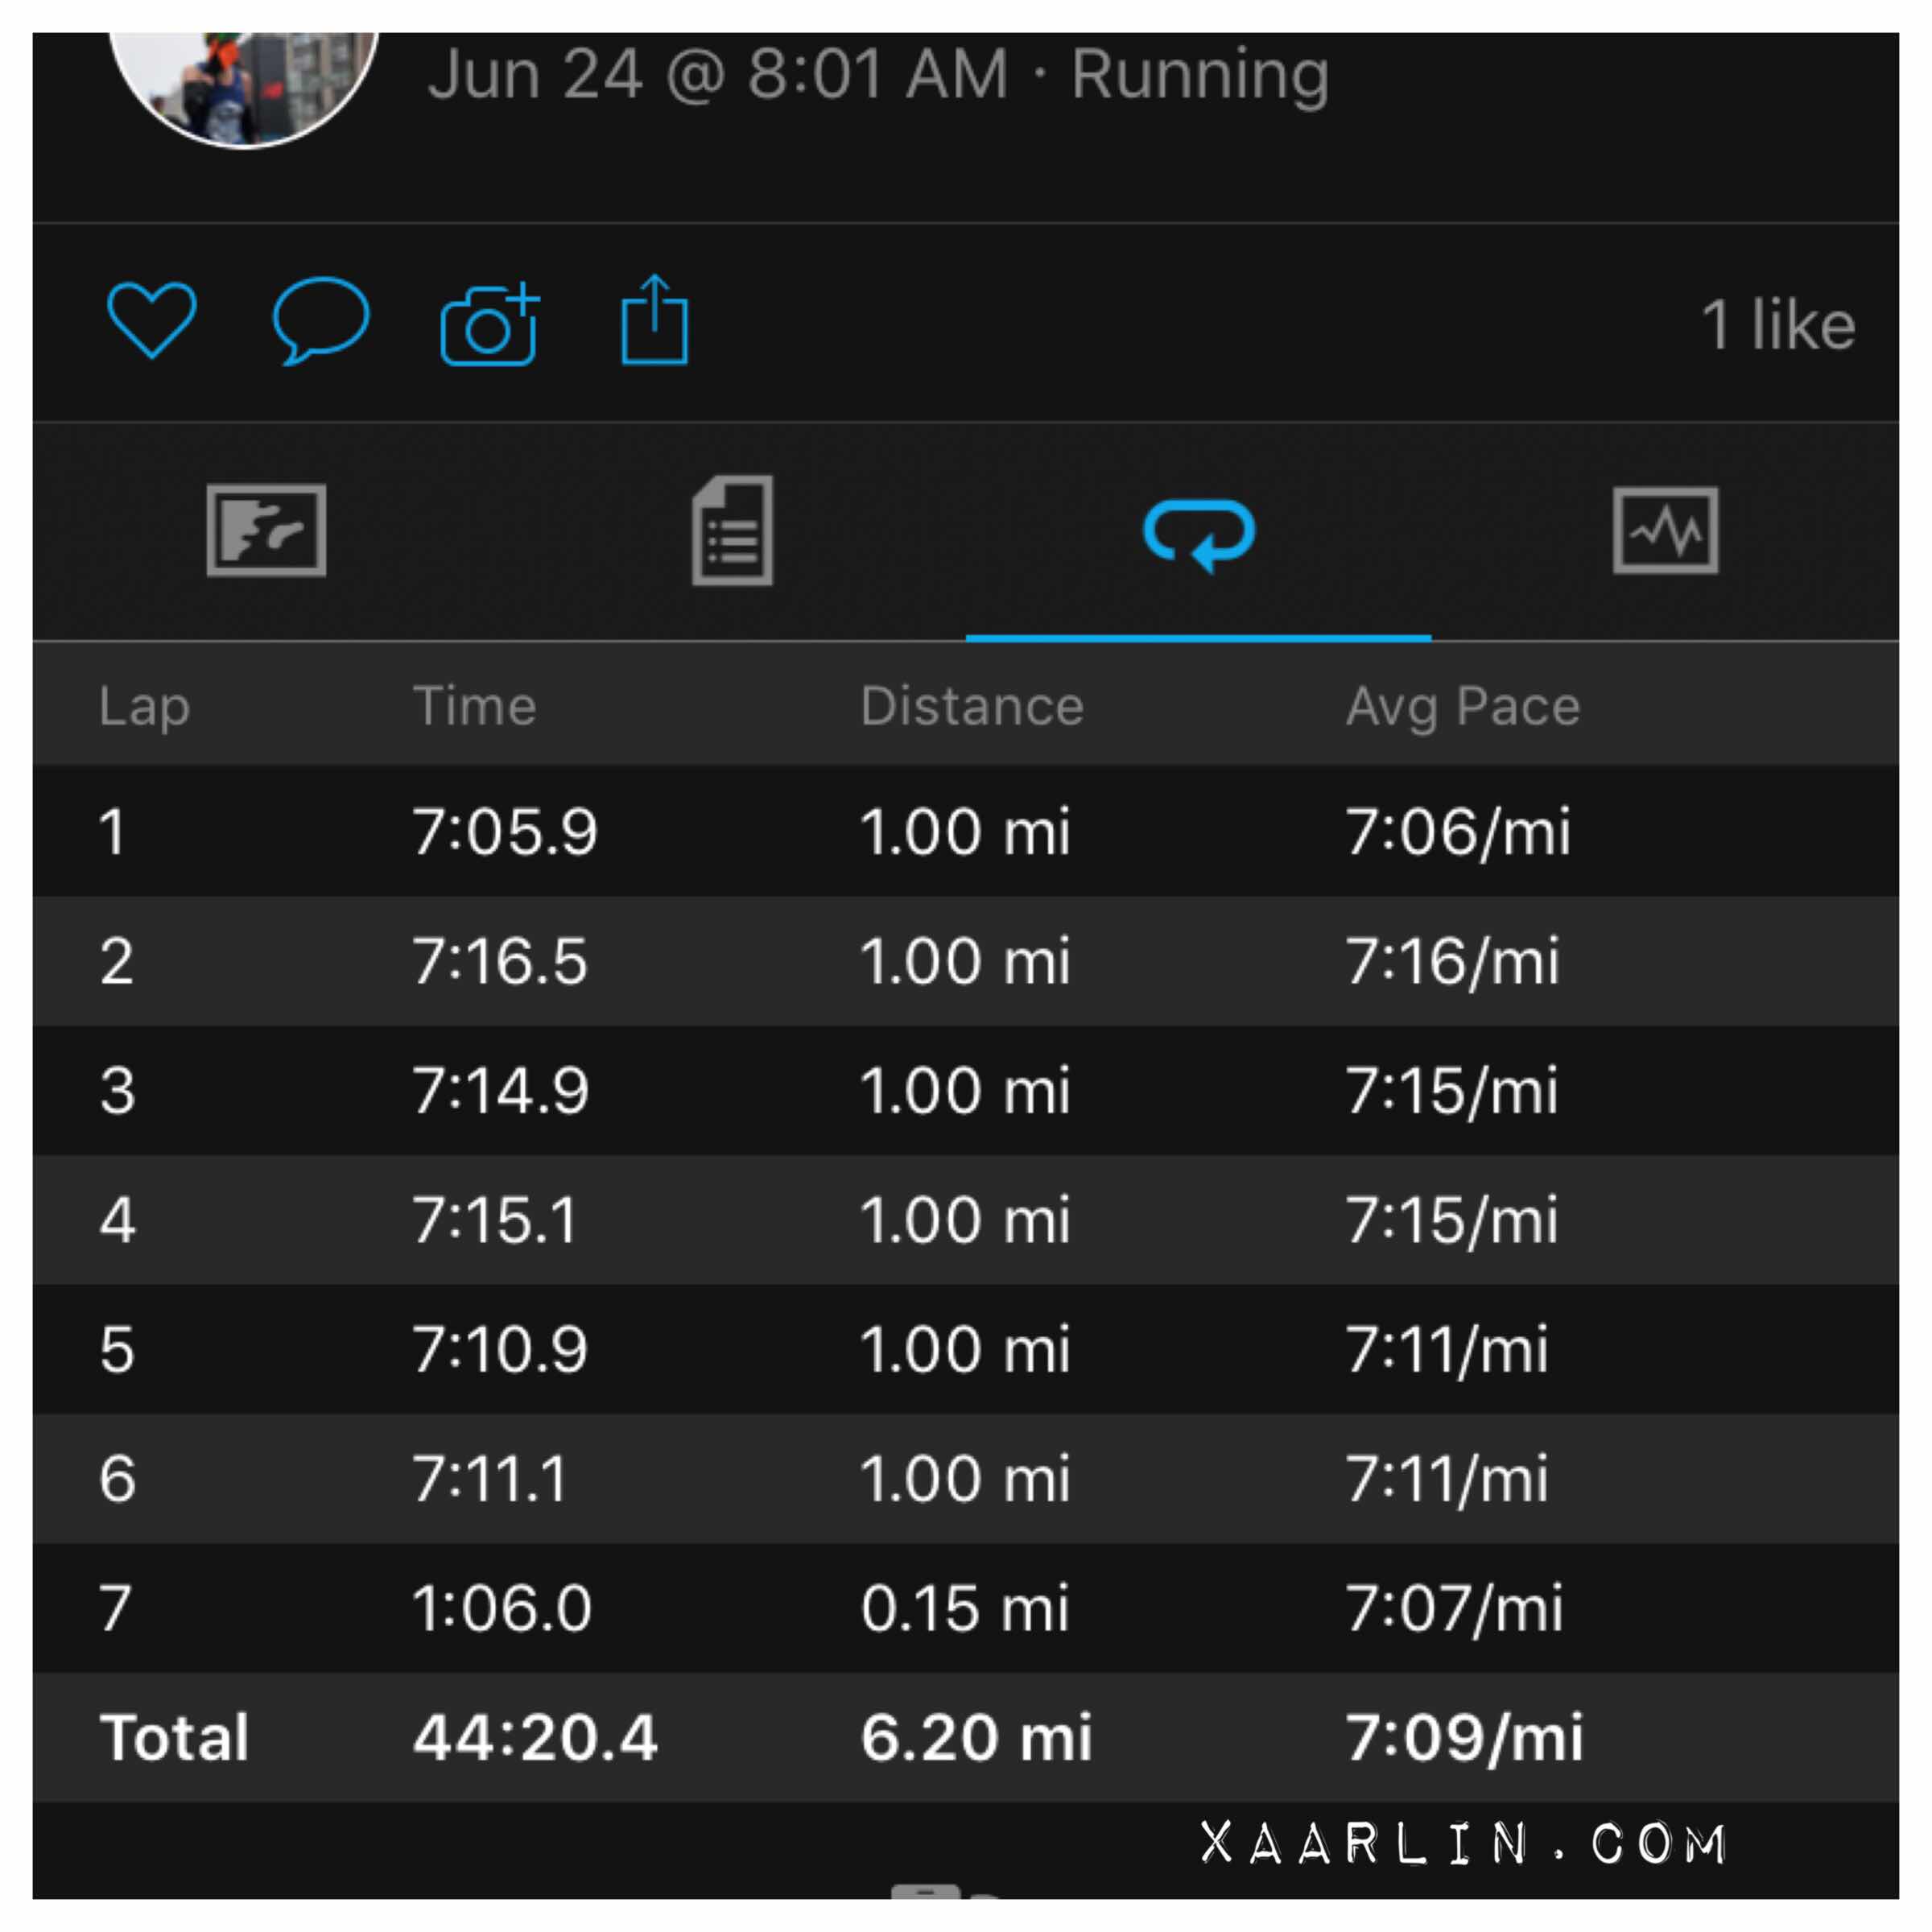Tap the Avg Pace column header
Screen dimensions: 1932x1932
1462,706
